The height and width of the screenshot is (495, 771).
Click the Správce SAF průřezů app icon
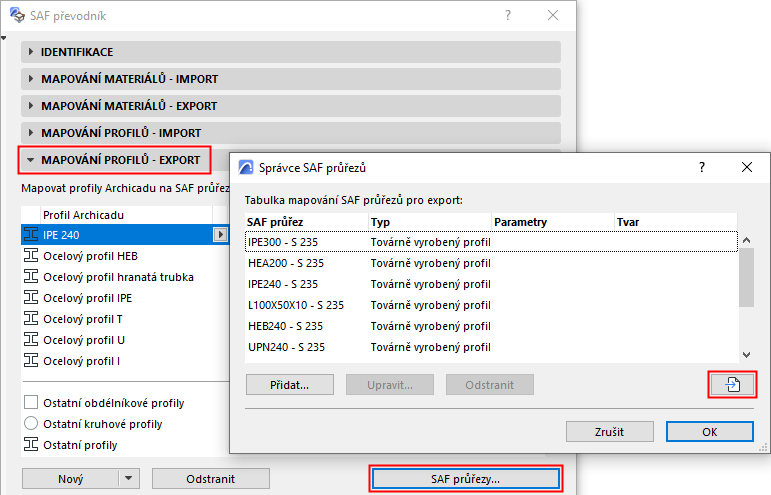(246, 168)
